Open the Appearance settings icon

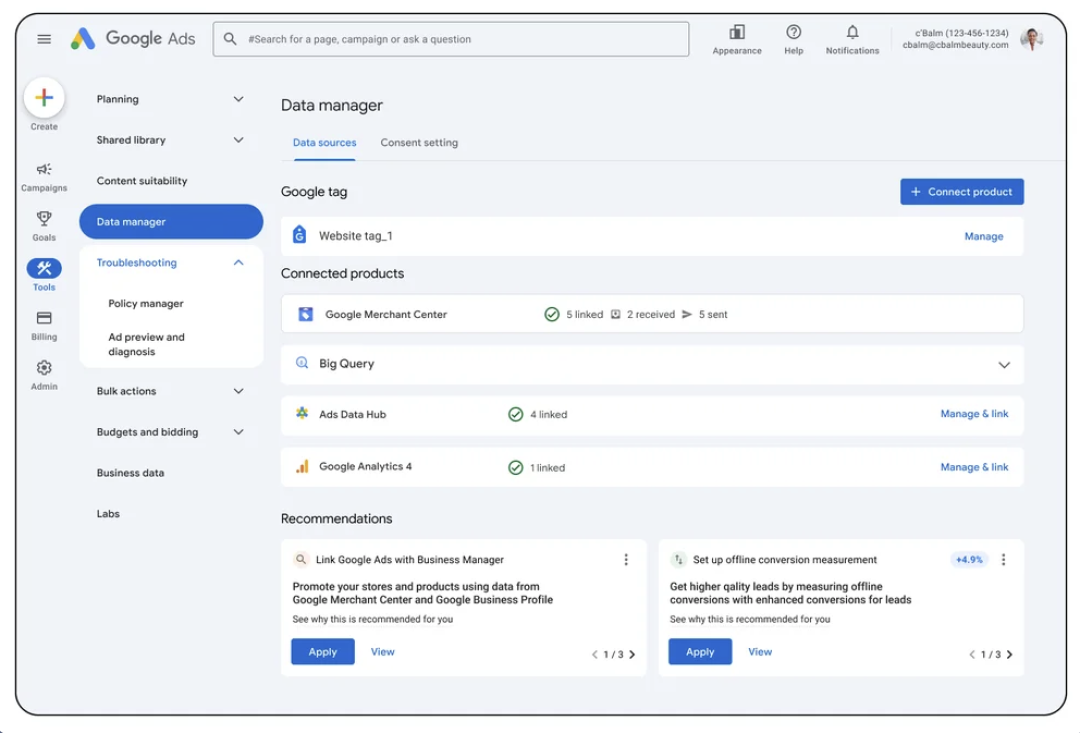(x=737, y=32)
